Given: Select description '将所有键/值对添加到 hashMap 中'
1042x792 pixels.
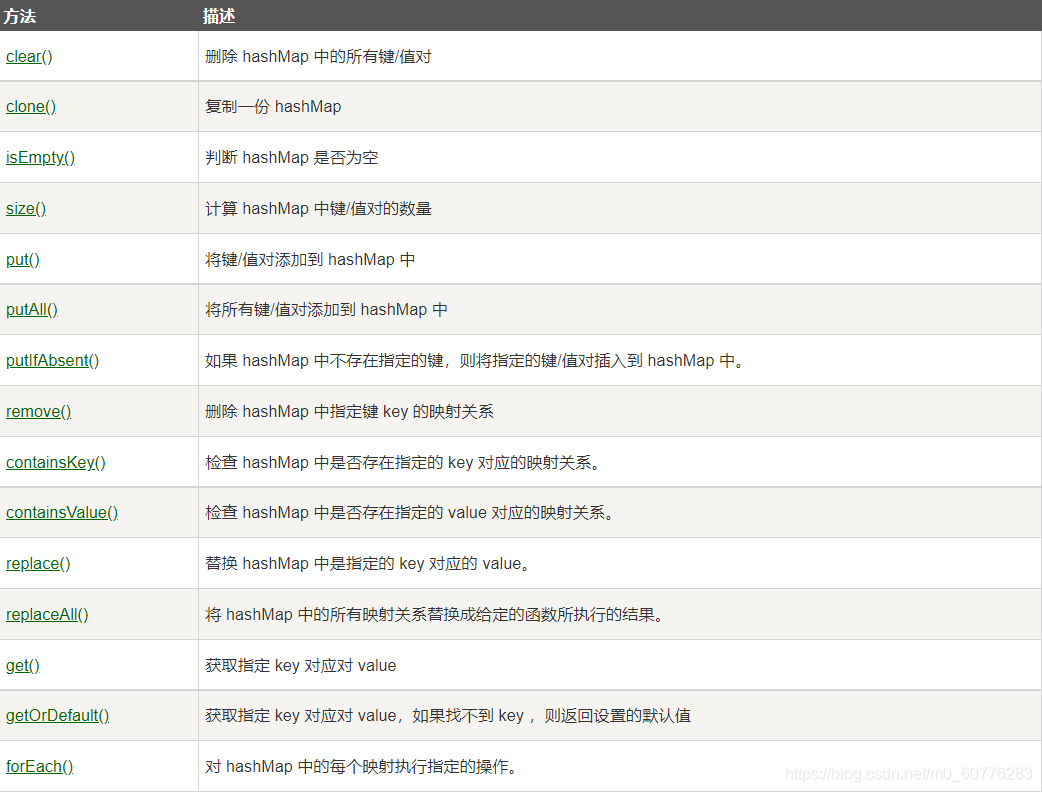Looking at the screenshot, I should pyautogui.click(x=326, y=310).
